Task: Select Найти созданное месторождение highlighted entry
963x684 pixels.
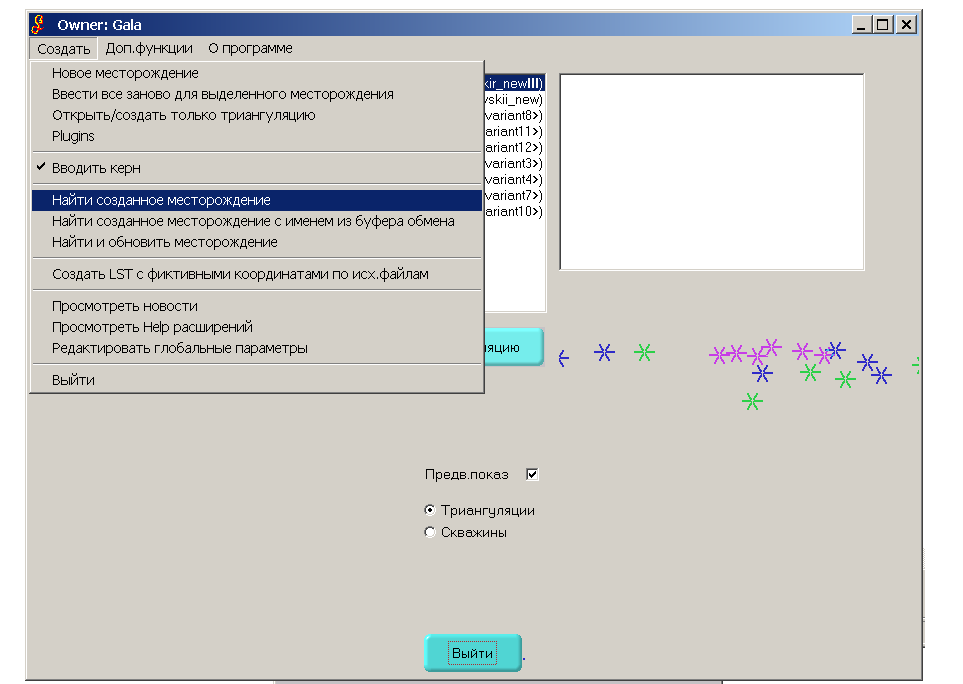Action: (257, 200)
